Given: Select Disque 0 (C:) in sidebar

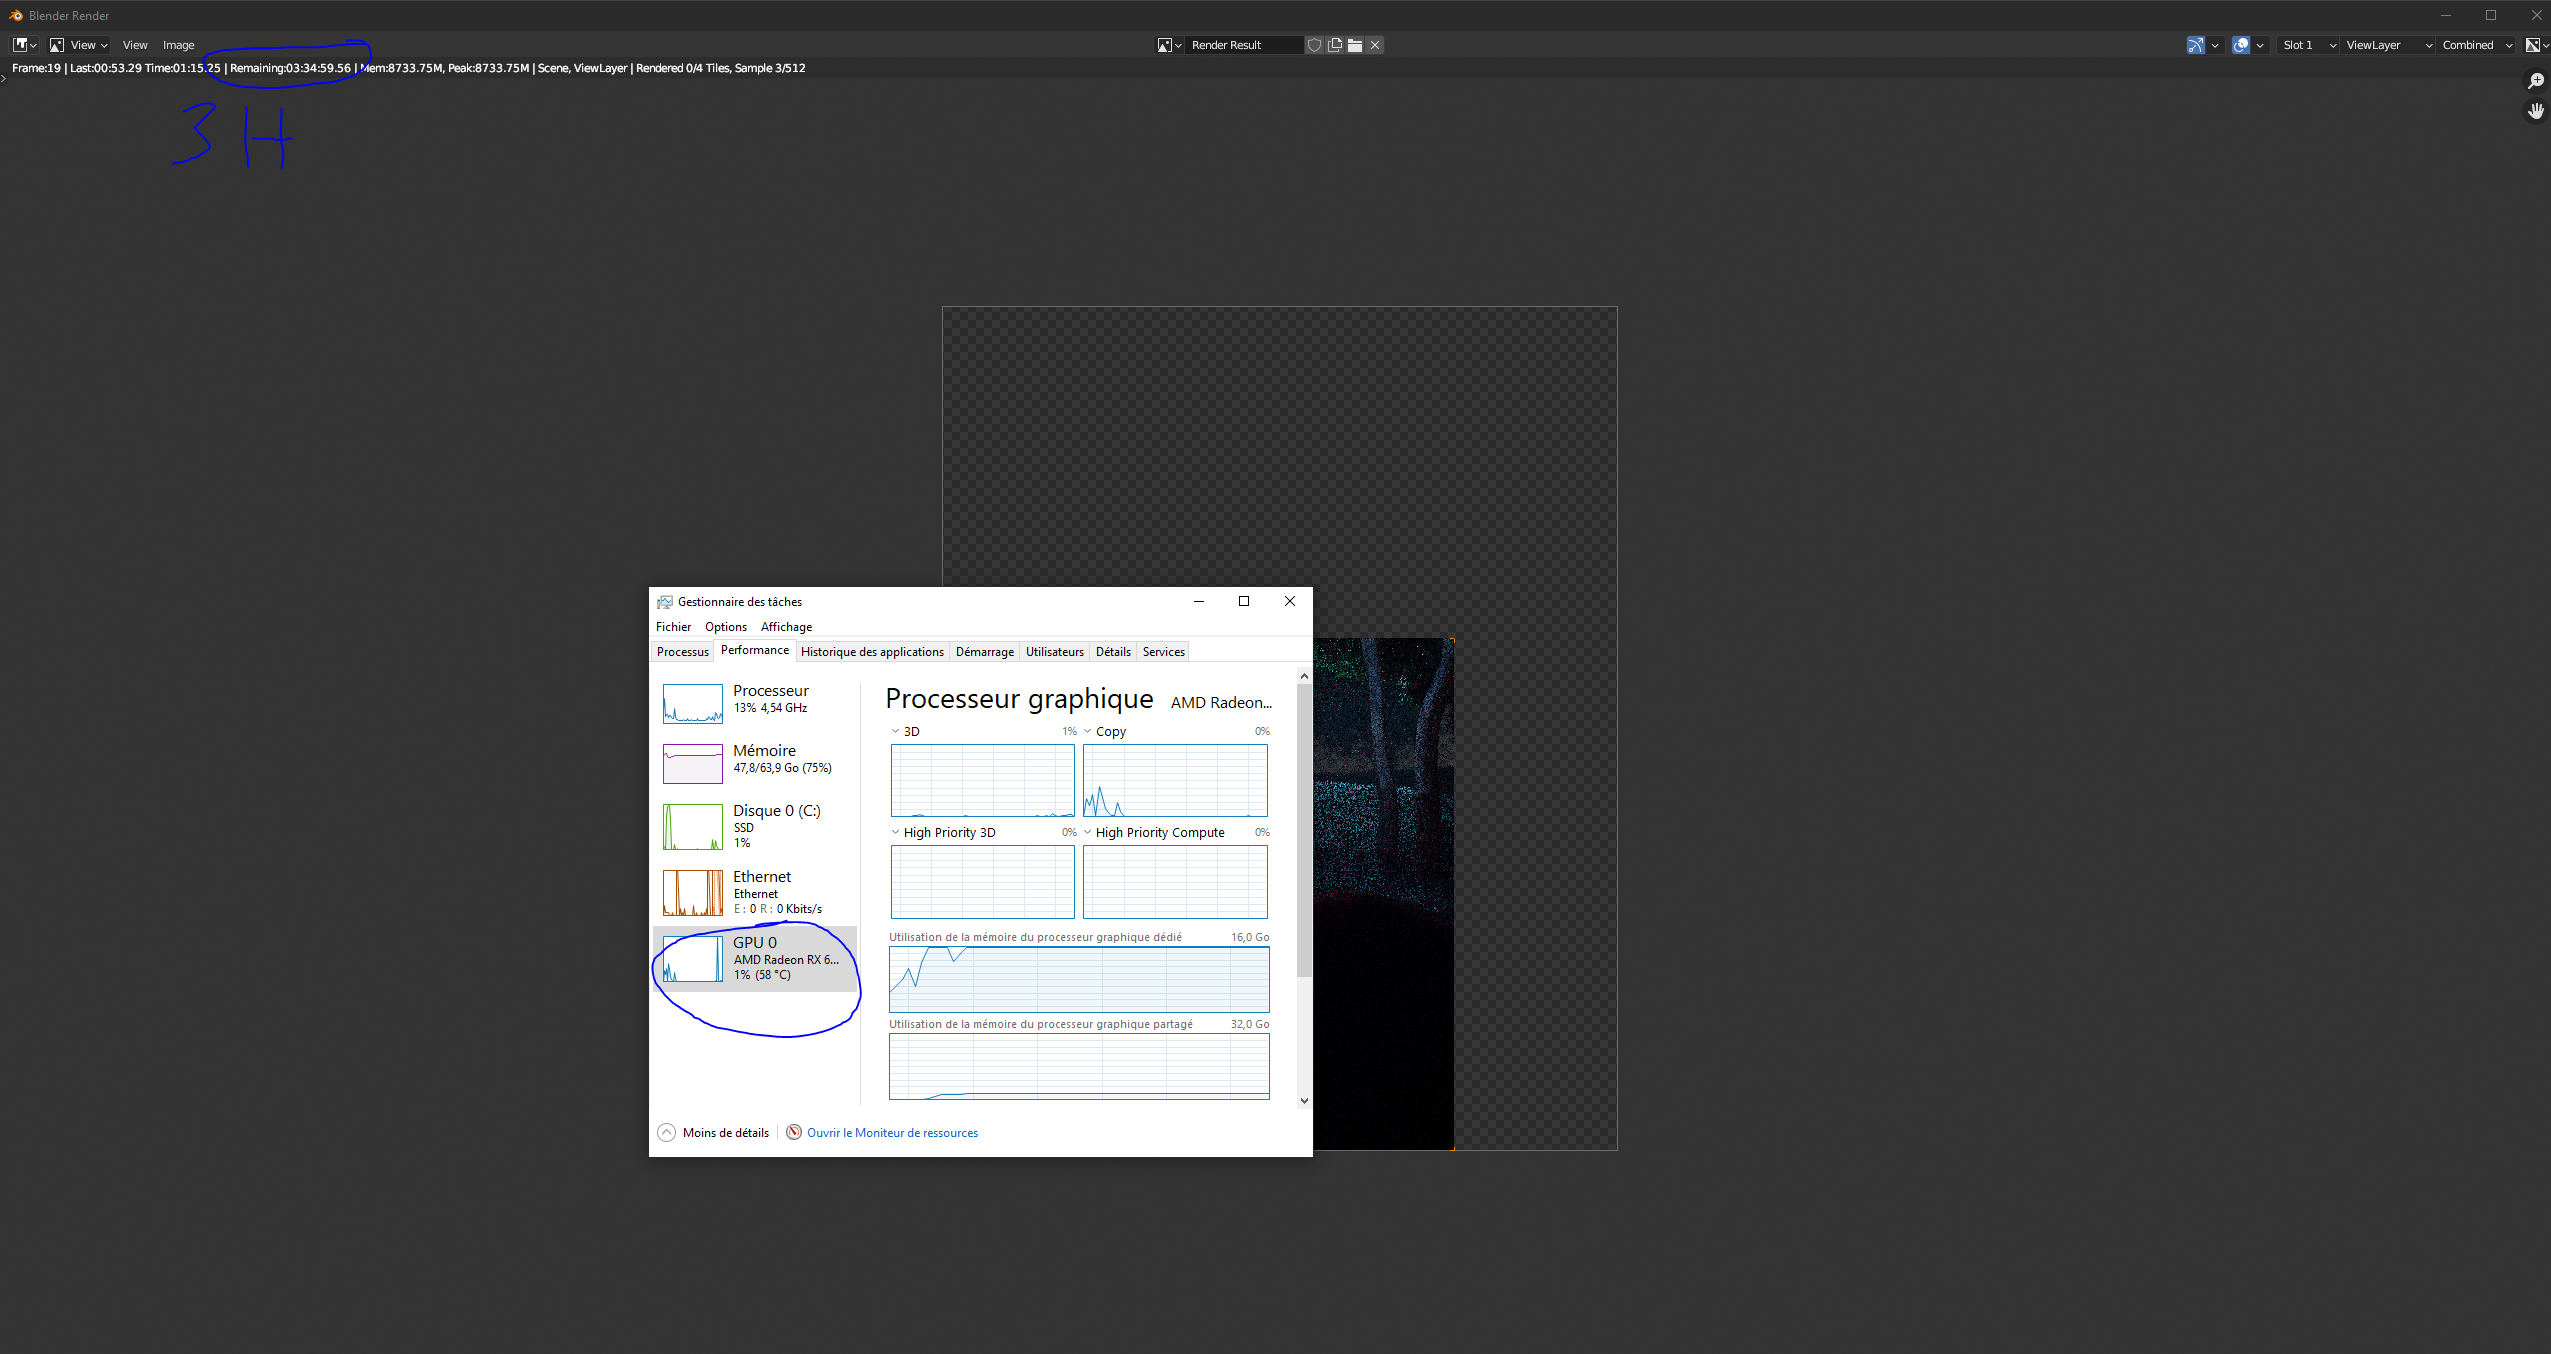Looking at the screenshot, I should (x=756, y=826).
